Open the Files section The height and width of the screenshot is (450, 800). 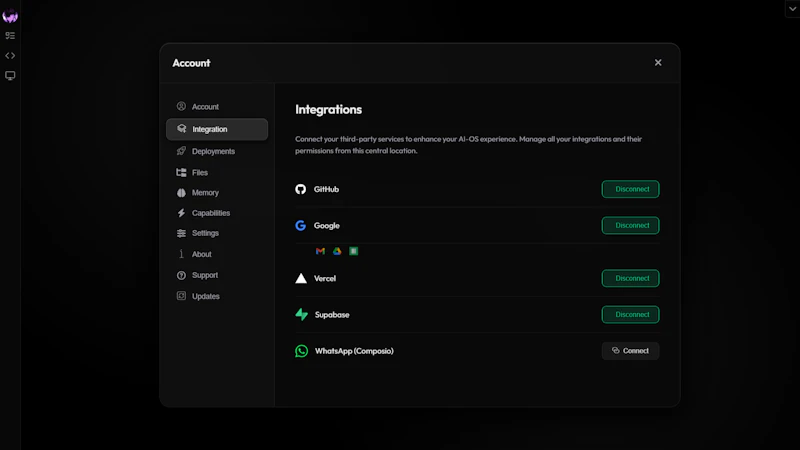pyautogui.click(x=217, y=172)
